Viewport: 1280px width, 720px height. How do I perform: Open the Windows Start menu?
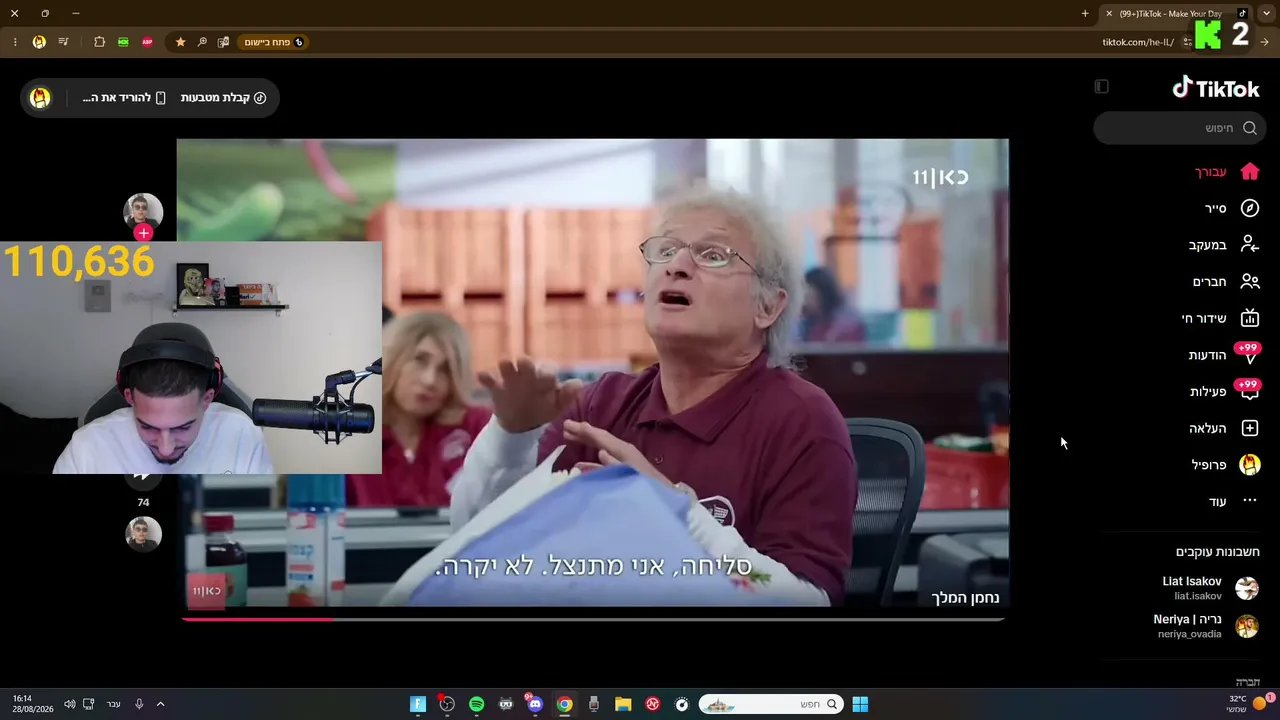click(x=860, y=704)
